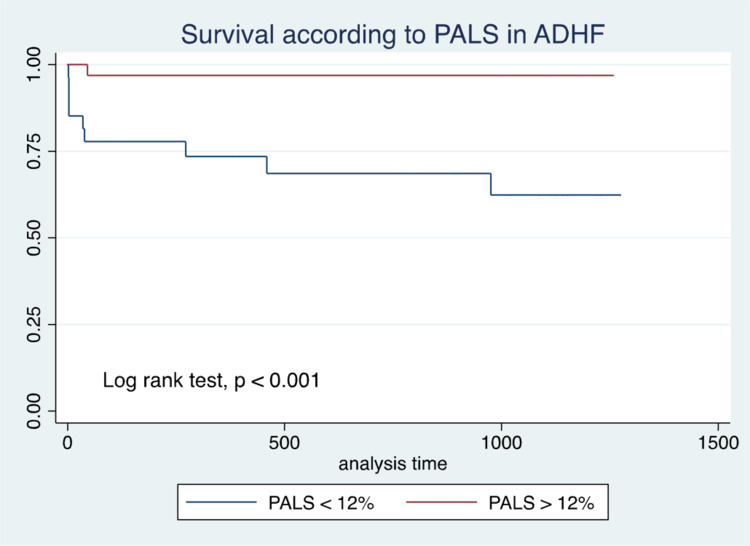
Task: Click the red survival curve's flat segment
Action: coord(350,75)
